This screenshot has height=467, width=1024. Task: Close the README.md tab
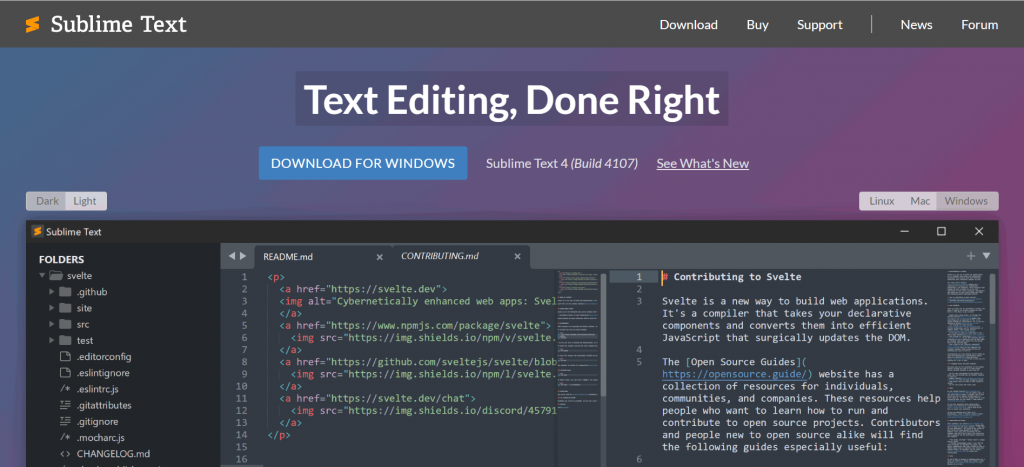pos(379,257)
